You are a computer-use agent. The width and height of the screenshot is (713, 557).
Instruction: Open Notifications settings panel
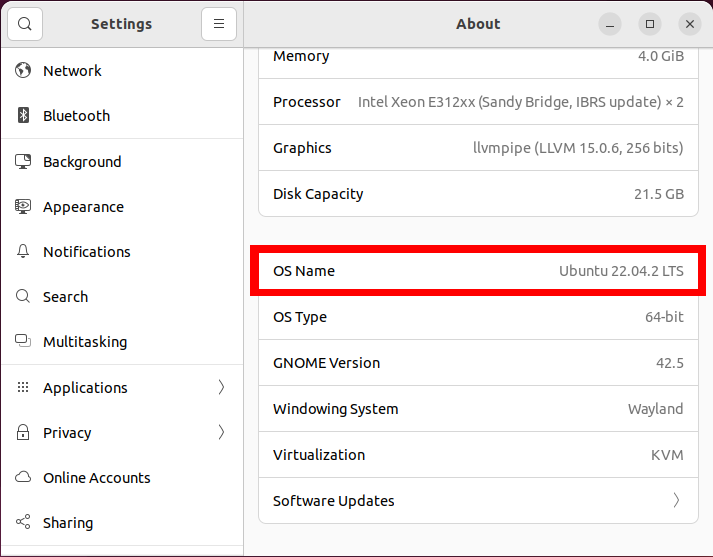coord(122,251)
